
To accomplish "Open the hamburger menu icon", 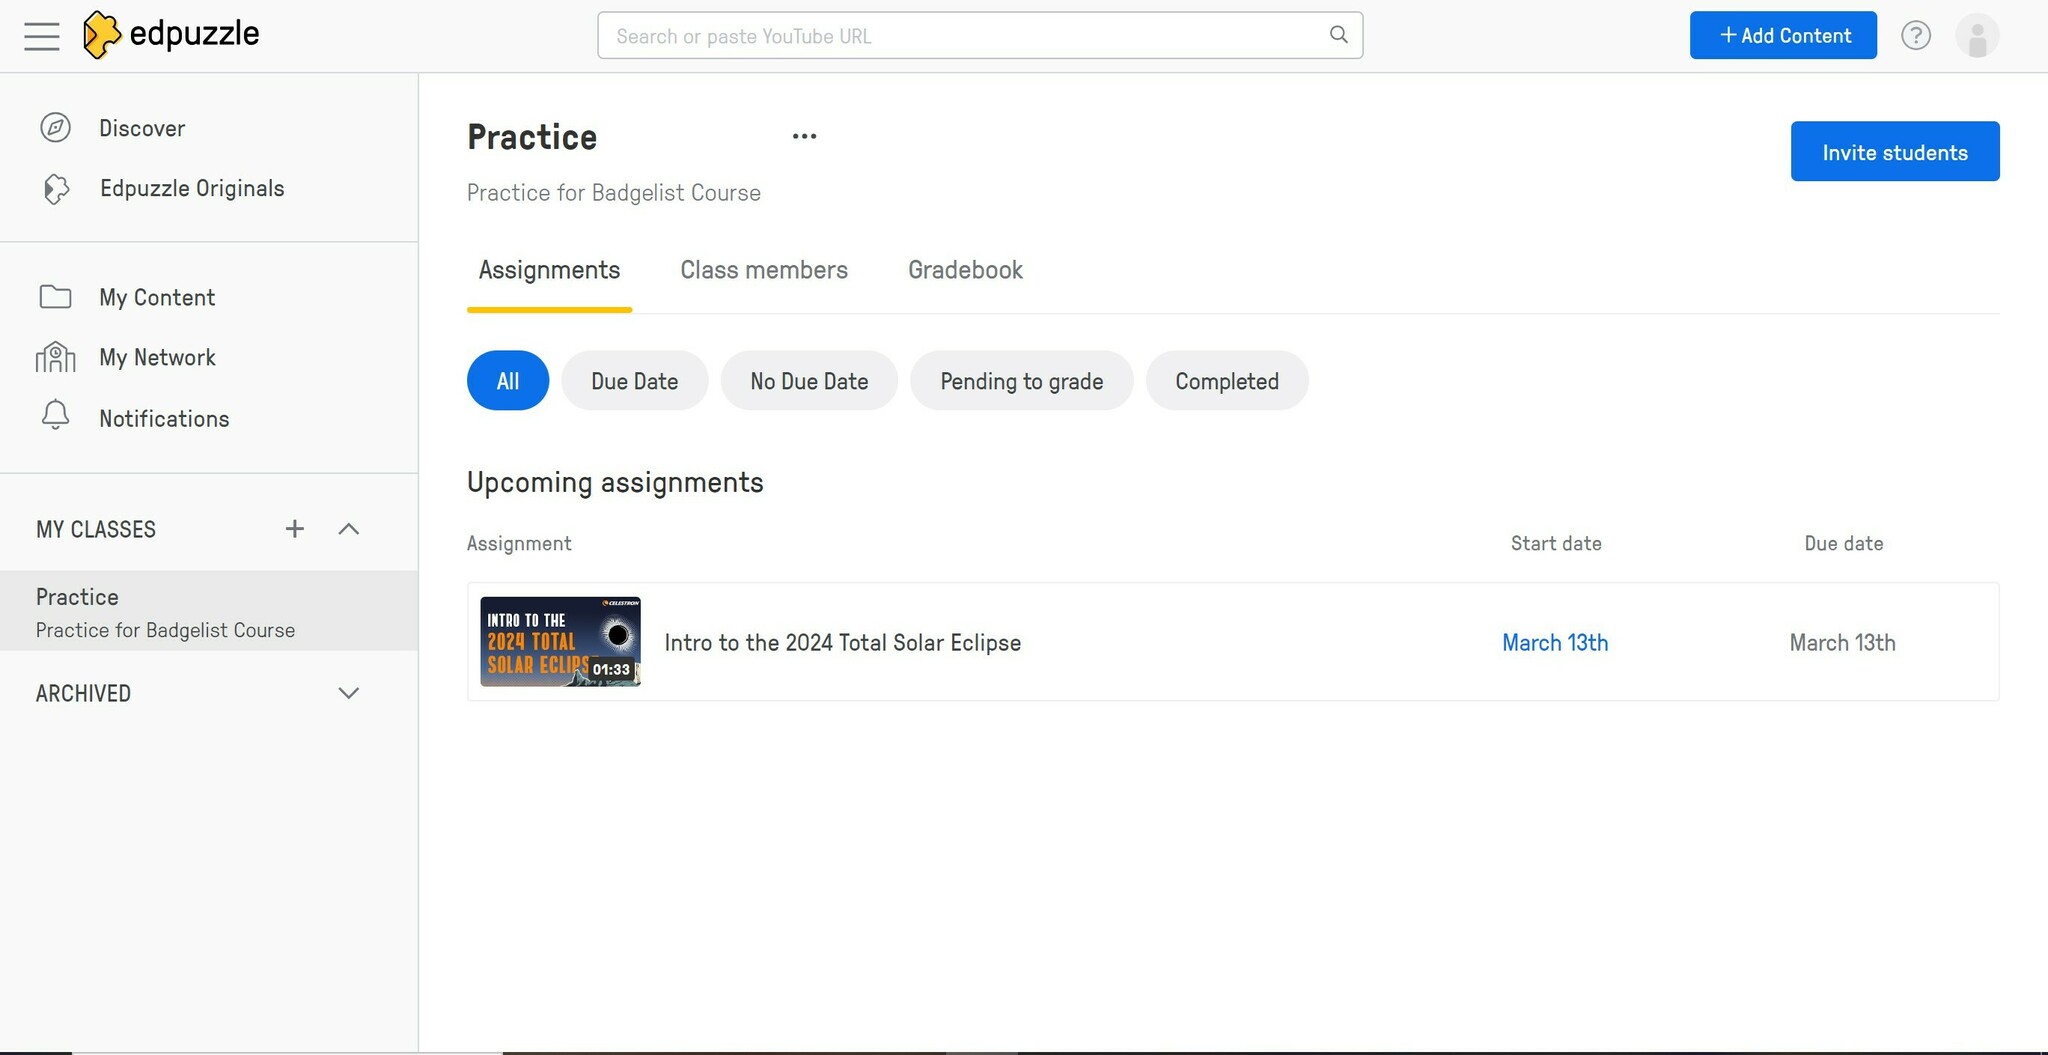I will (x=41, y=36).
